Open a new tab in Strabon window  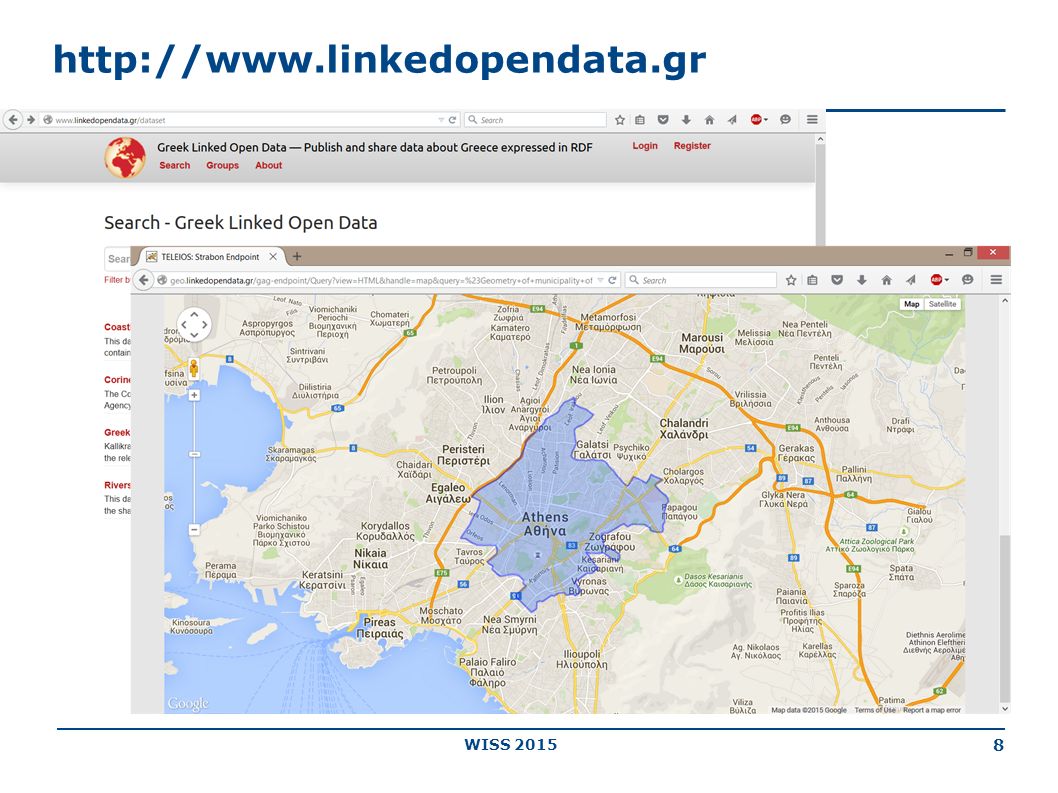297,256
